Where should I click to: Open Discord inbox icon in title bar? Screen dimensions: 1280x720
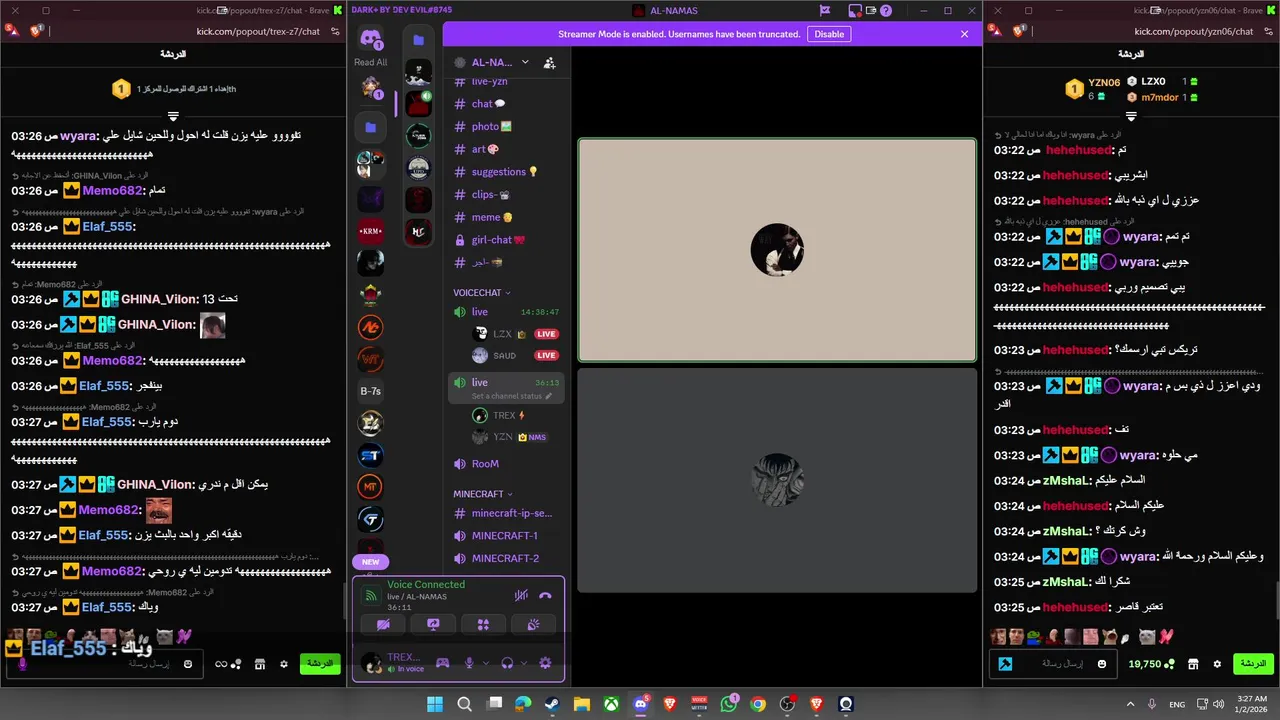coord(855,11)
